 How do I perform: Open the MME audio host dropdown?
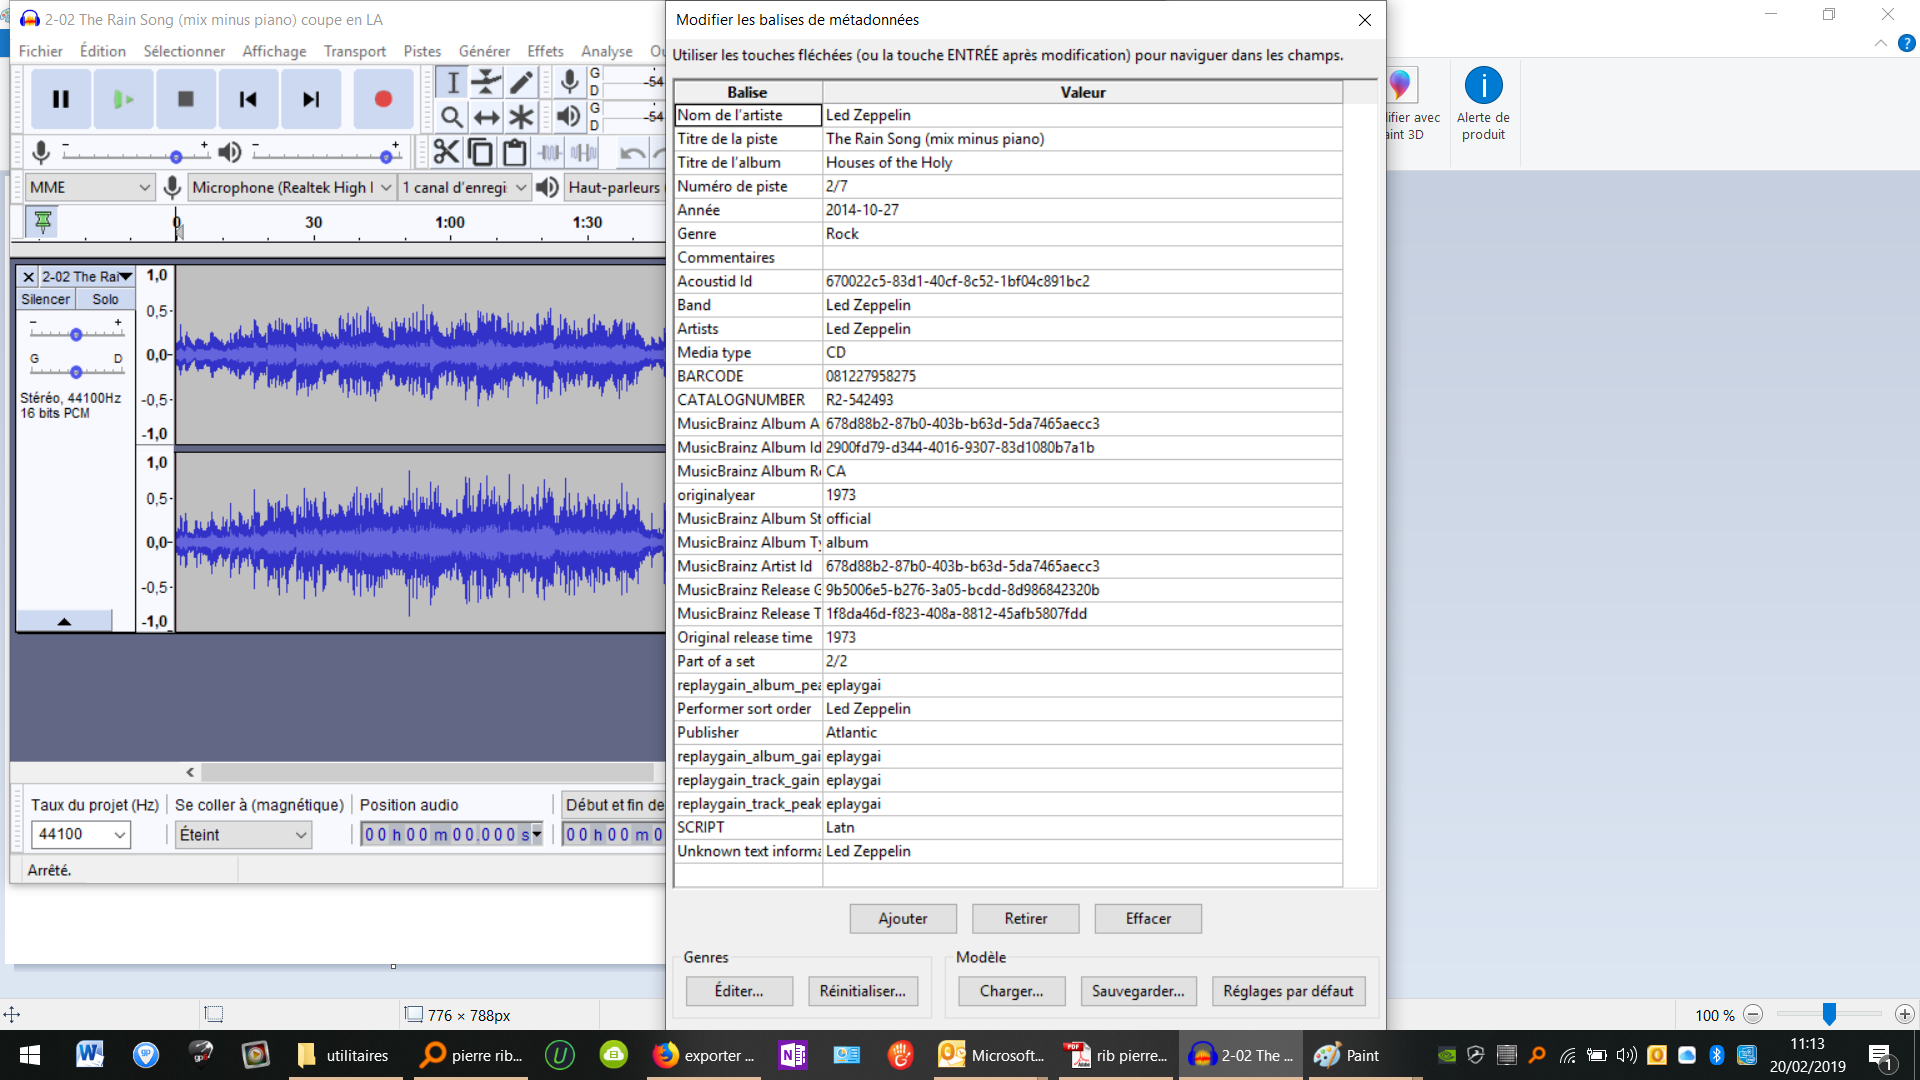coord(89,187)
